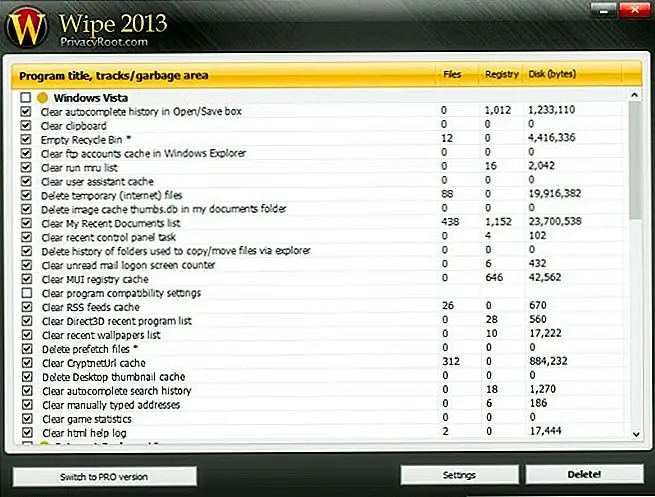
Task: Uncheck Empty Recycle Bin option
Action: pyautogui.click(x=25, y=140)
